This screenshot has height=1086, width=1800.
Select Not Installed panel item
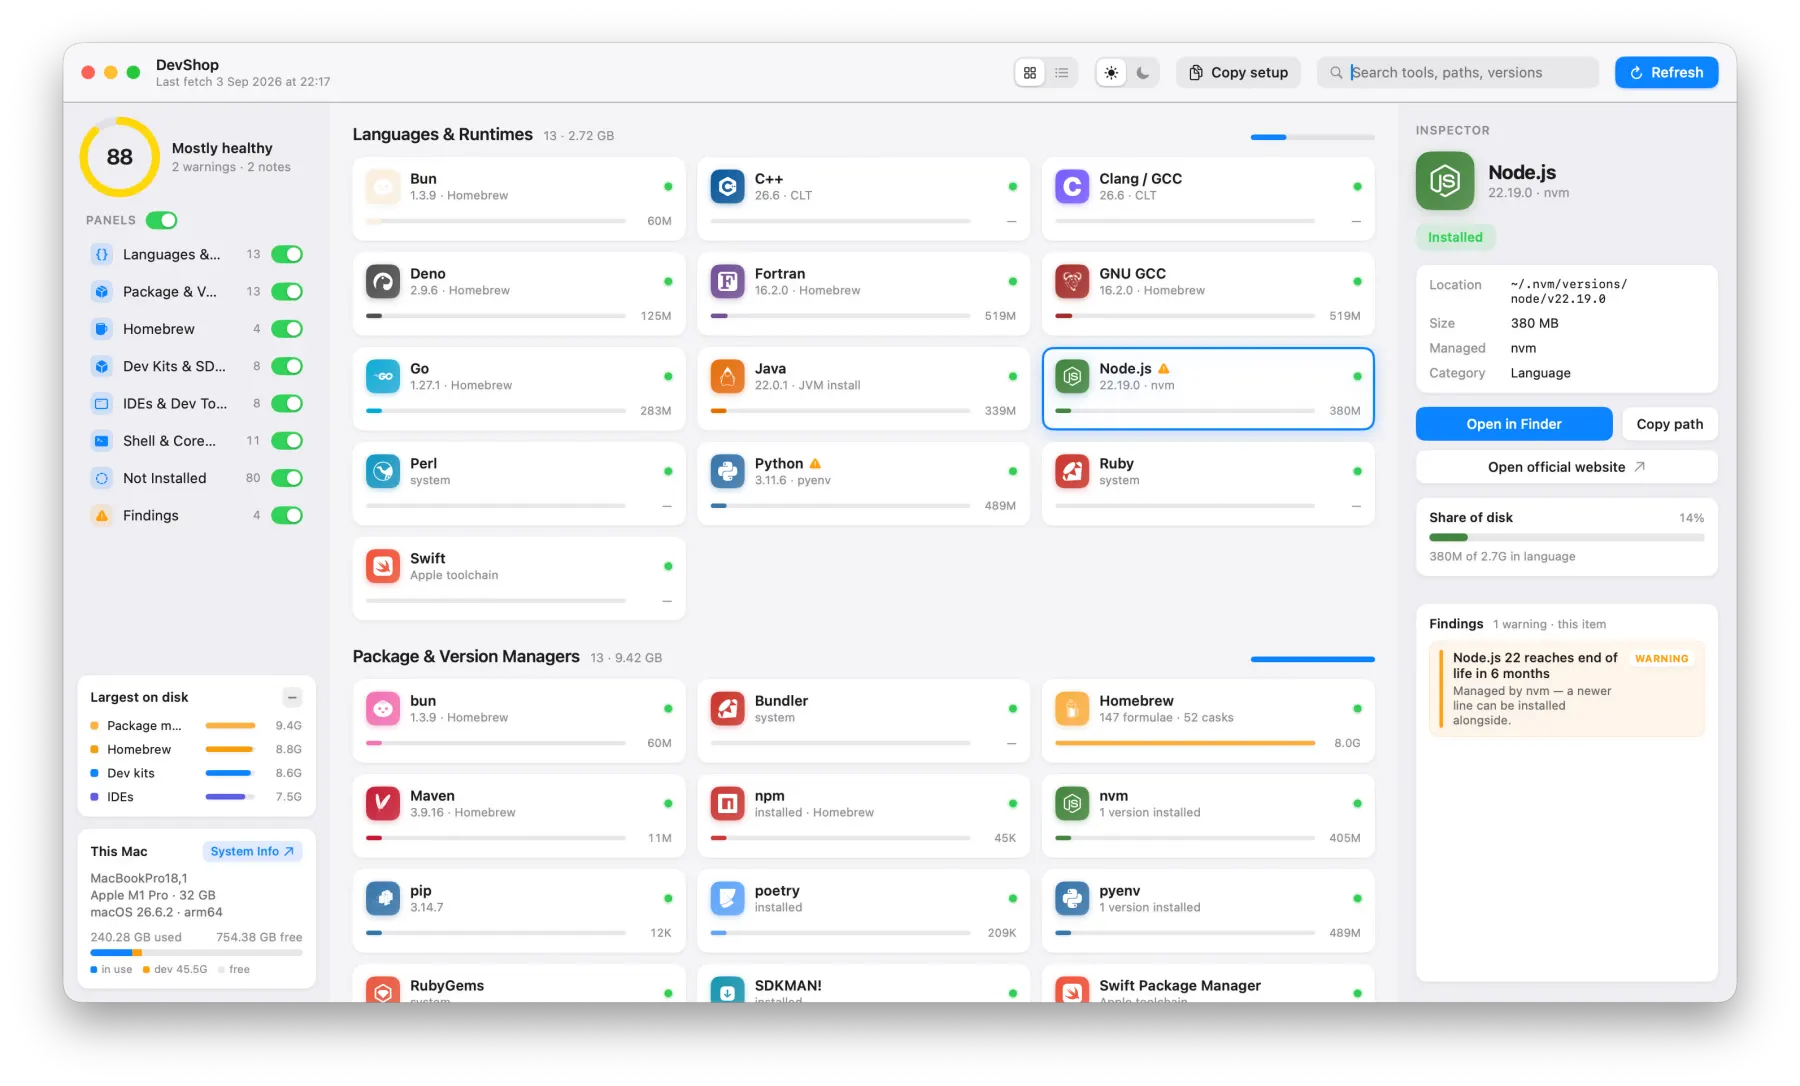165,478
